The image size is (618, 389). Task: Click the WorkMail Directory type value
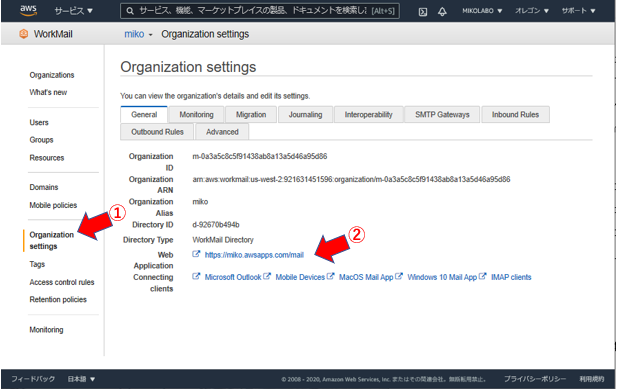click(223, 240)
